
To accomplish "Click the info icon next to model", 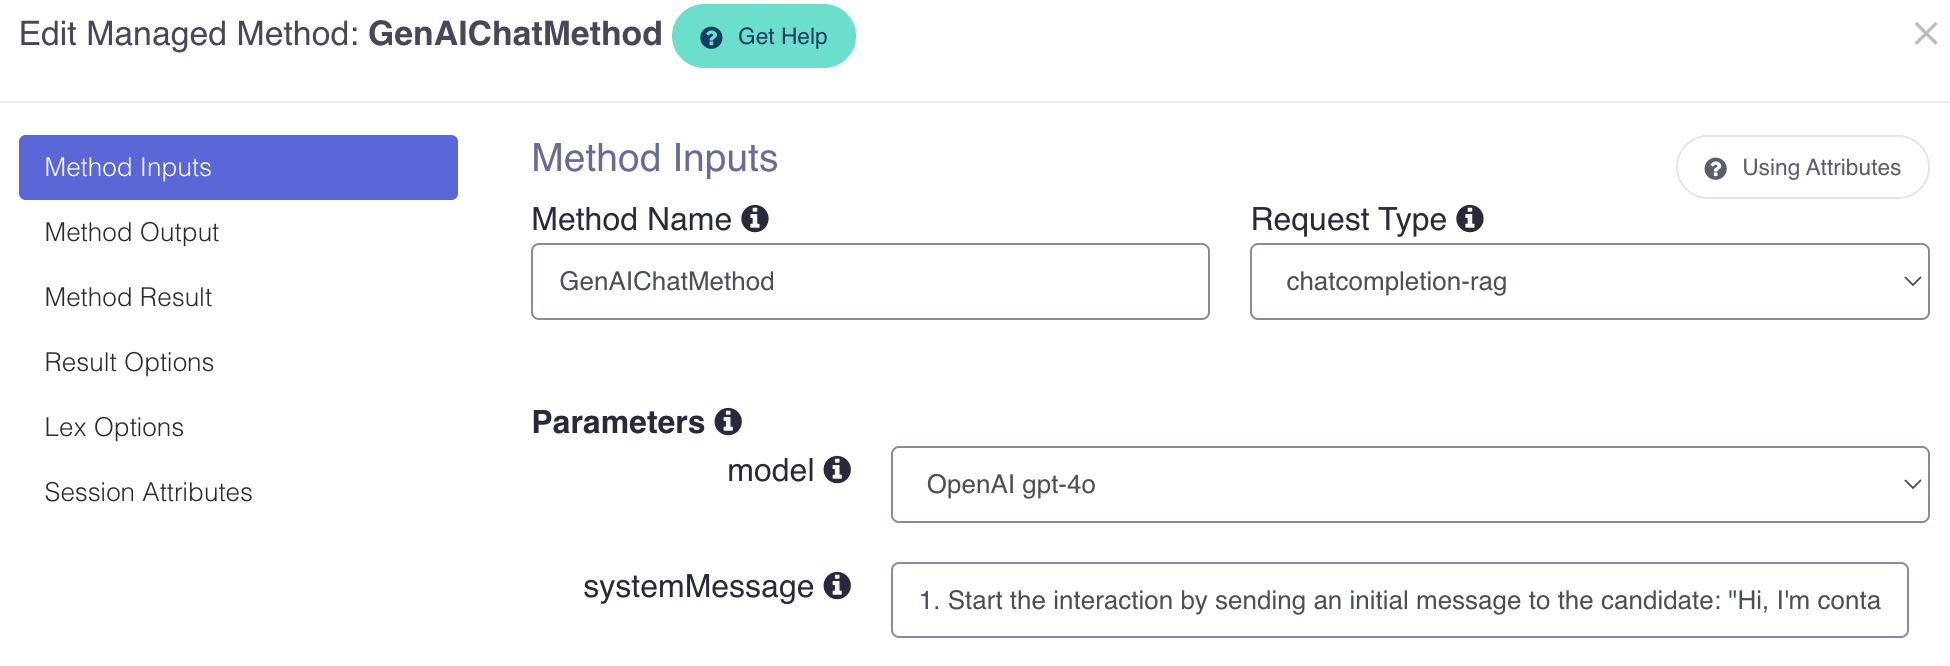I will pos(837,469).
